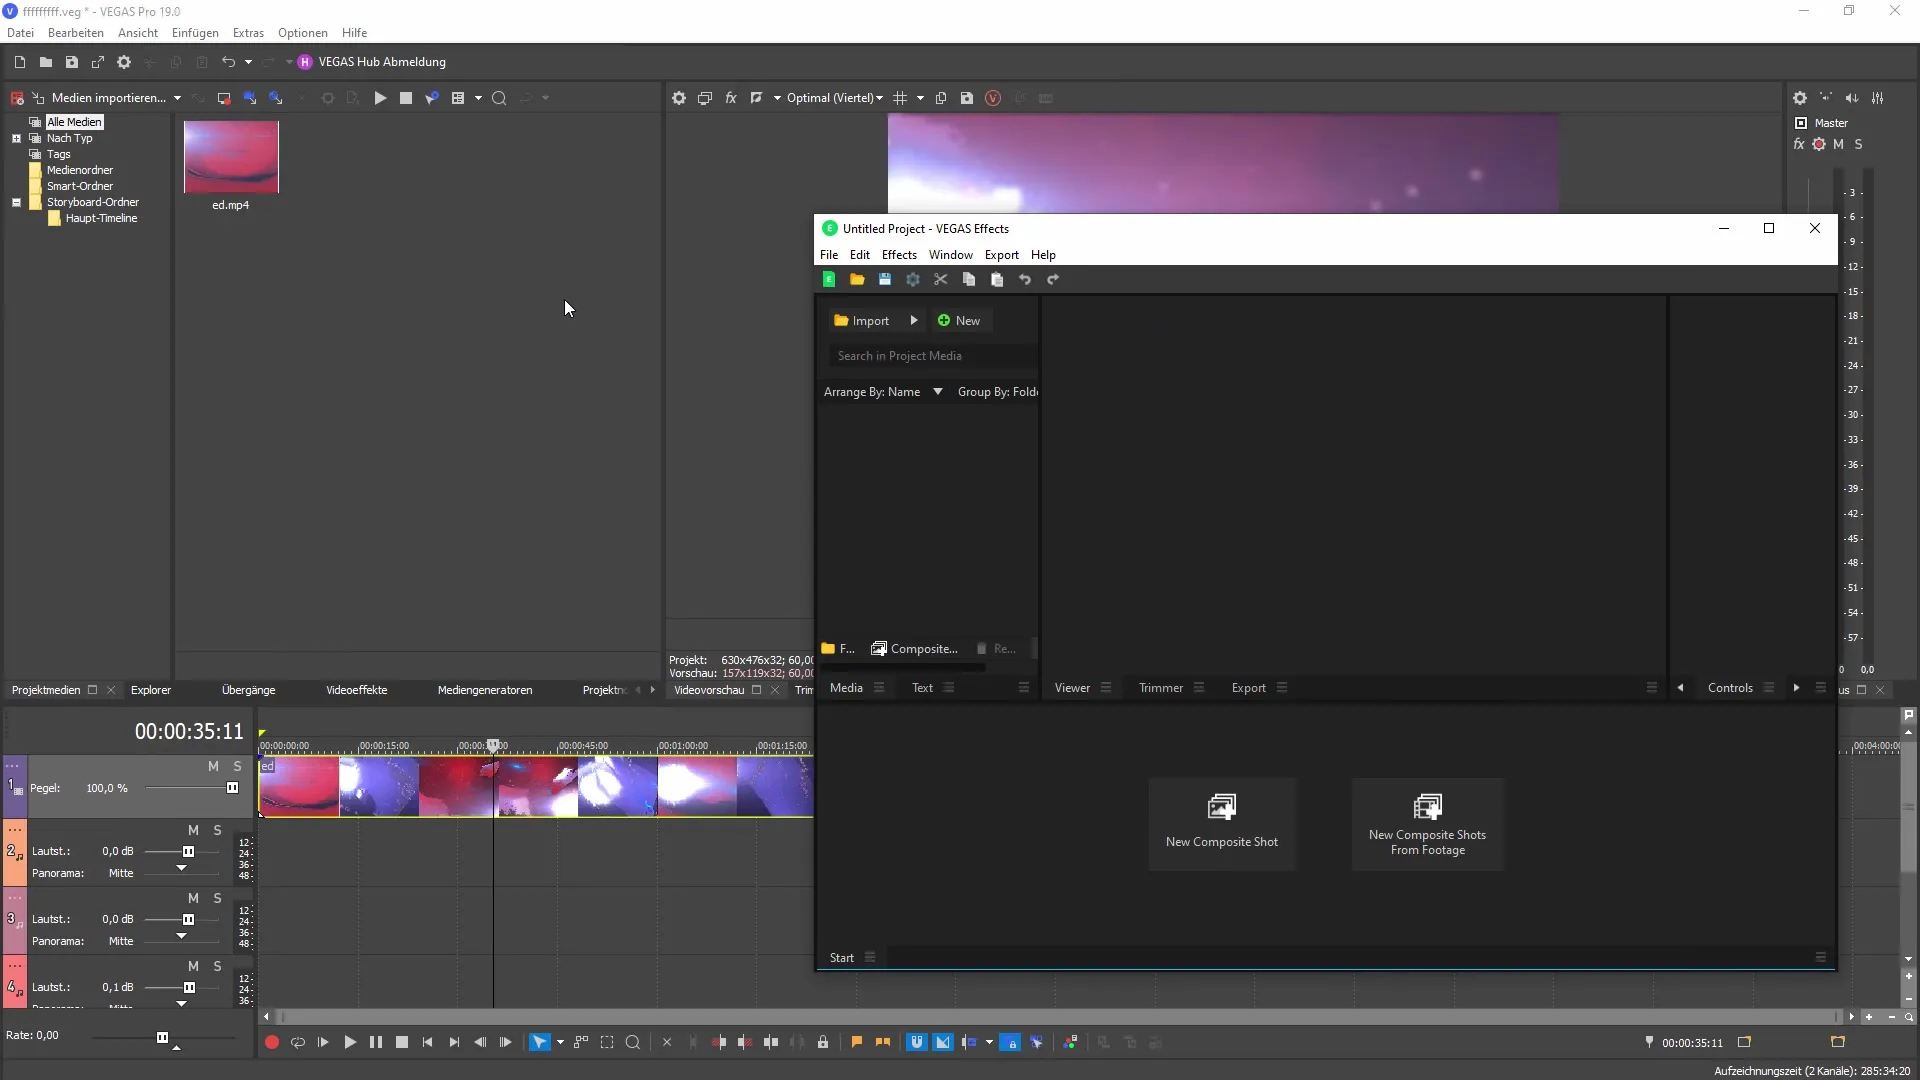Viewport: 1920px width, 1080px height.
Task: Click the lock event icon in edit toolbar
Action: pos(823,1042)
